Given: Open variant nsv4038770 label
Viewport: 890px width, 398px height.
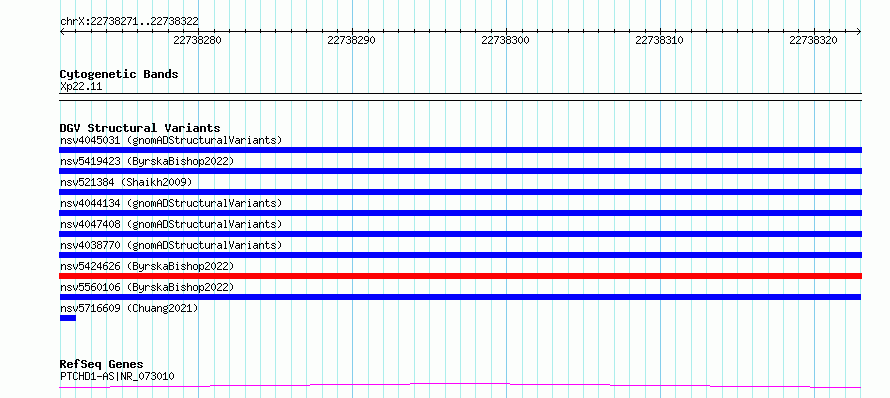Looking at the screenshot, I should (x=171, y=245).
